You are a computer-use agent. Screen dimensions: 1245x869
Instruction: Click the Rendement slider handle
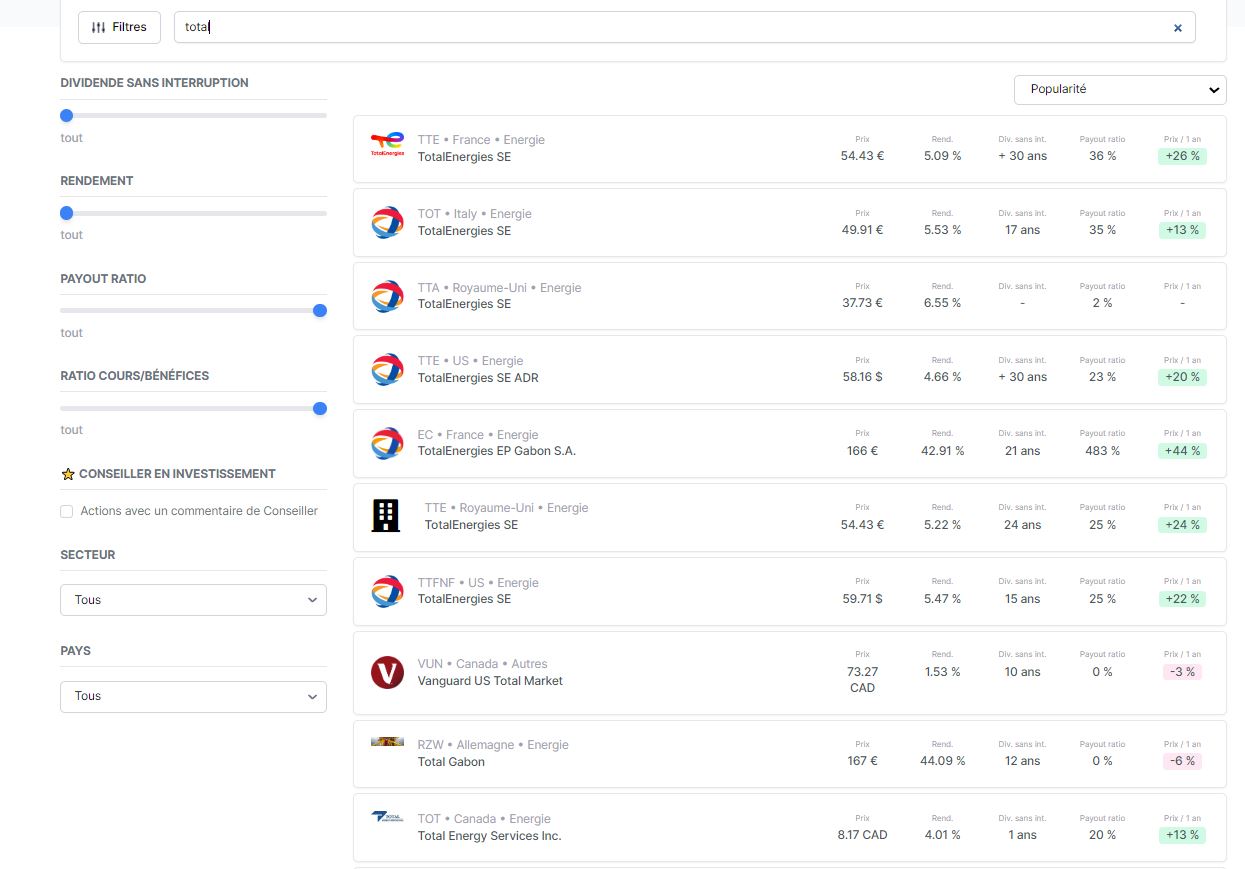click(x=67, y=213)
